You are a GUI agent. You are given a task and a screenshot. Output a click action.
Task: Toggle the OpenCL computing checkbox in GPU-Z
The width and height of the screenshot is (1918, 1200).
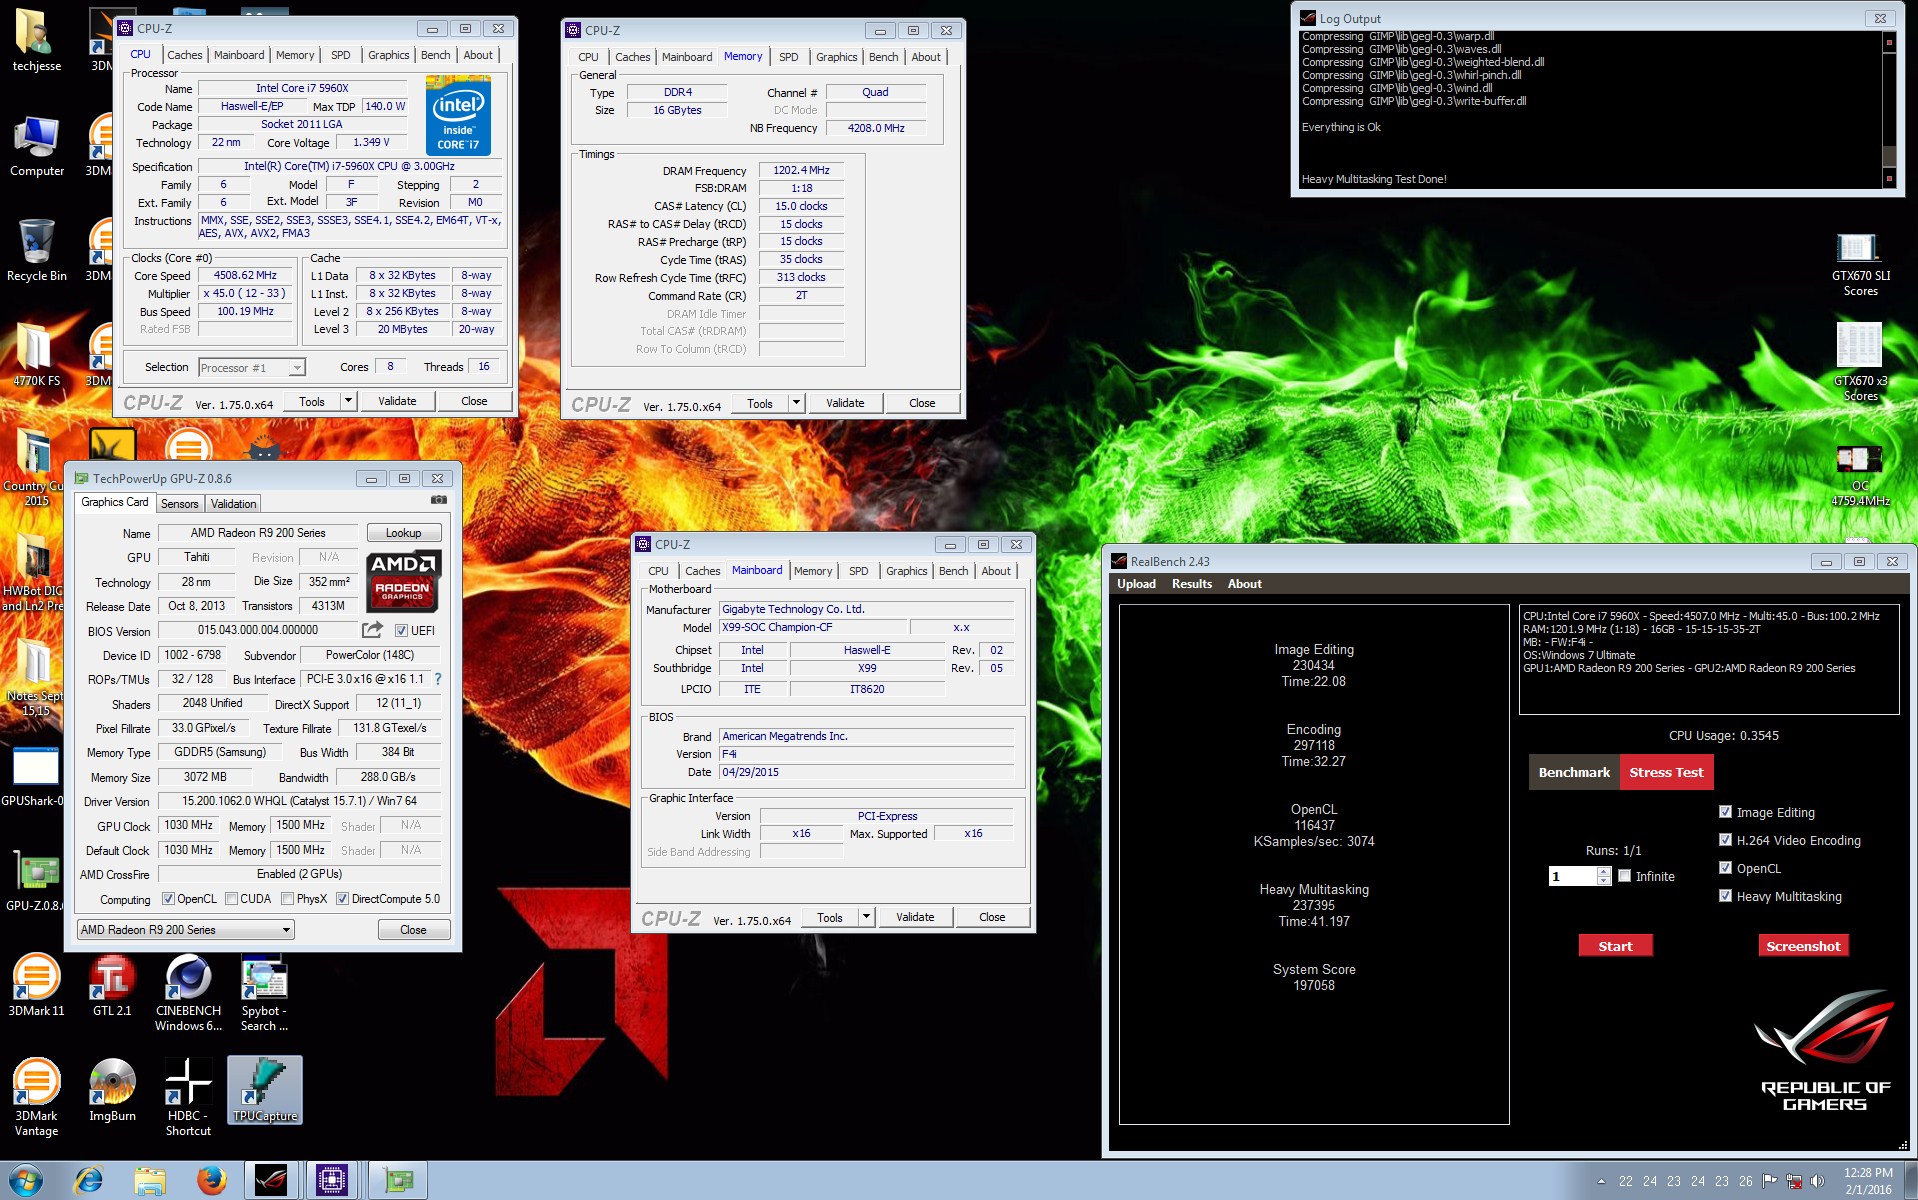[x=168, y=898]
